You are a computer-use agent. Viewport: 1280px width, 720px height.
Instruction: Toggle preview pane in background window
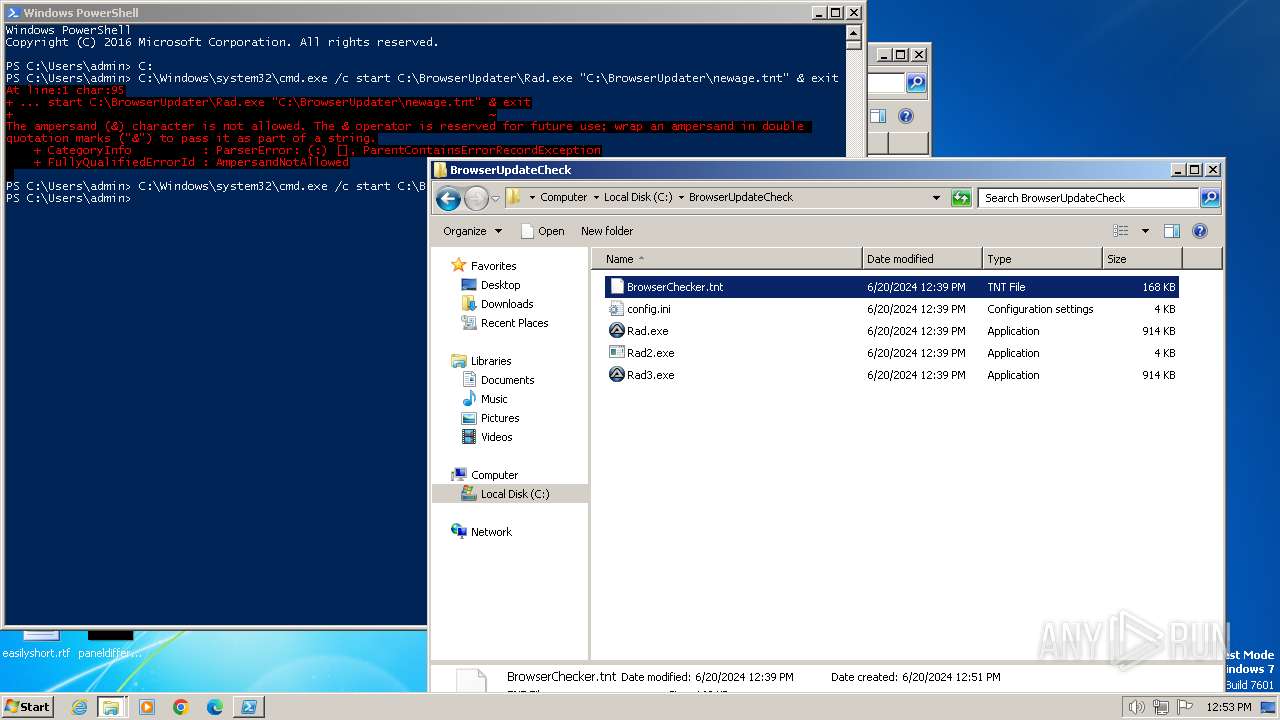878,116
